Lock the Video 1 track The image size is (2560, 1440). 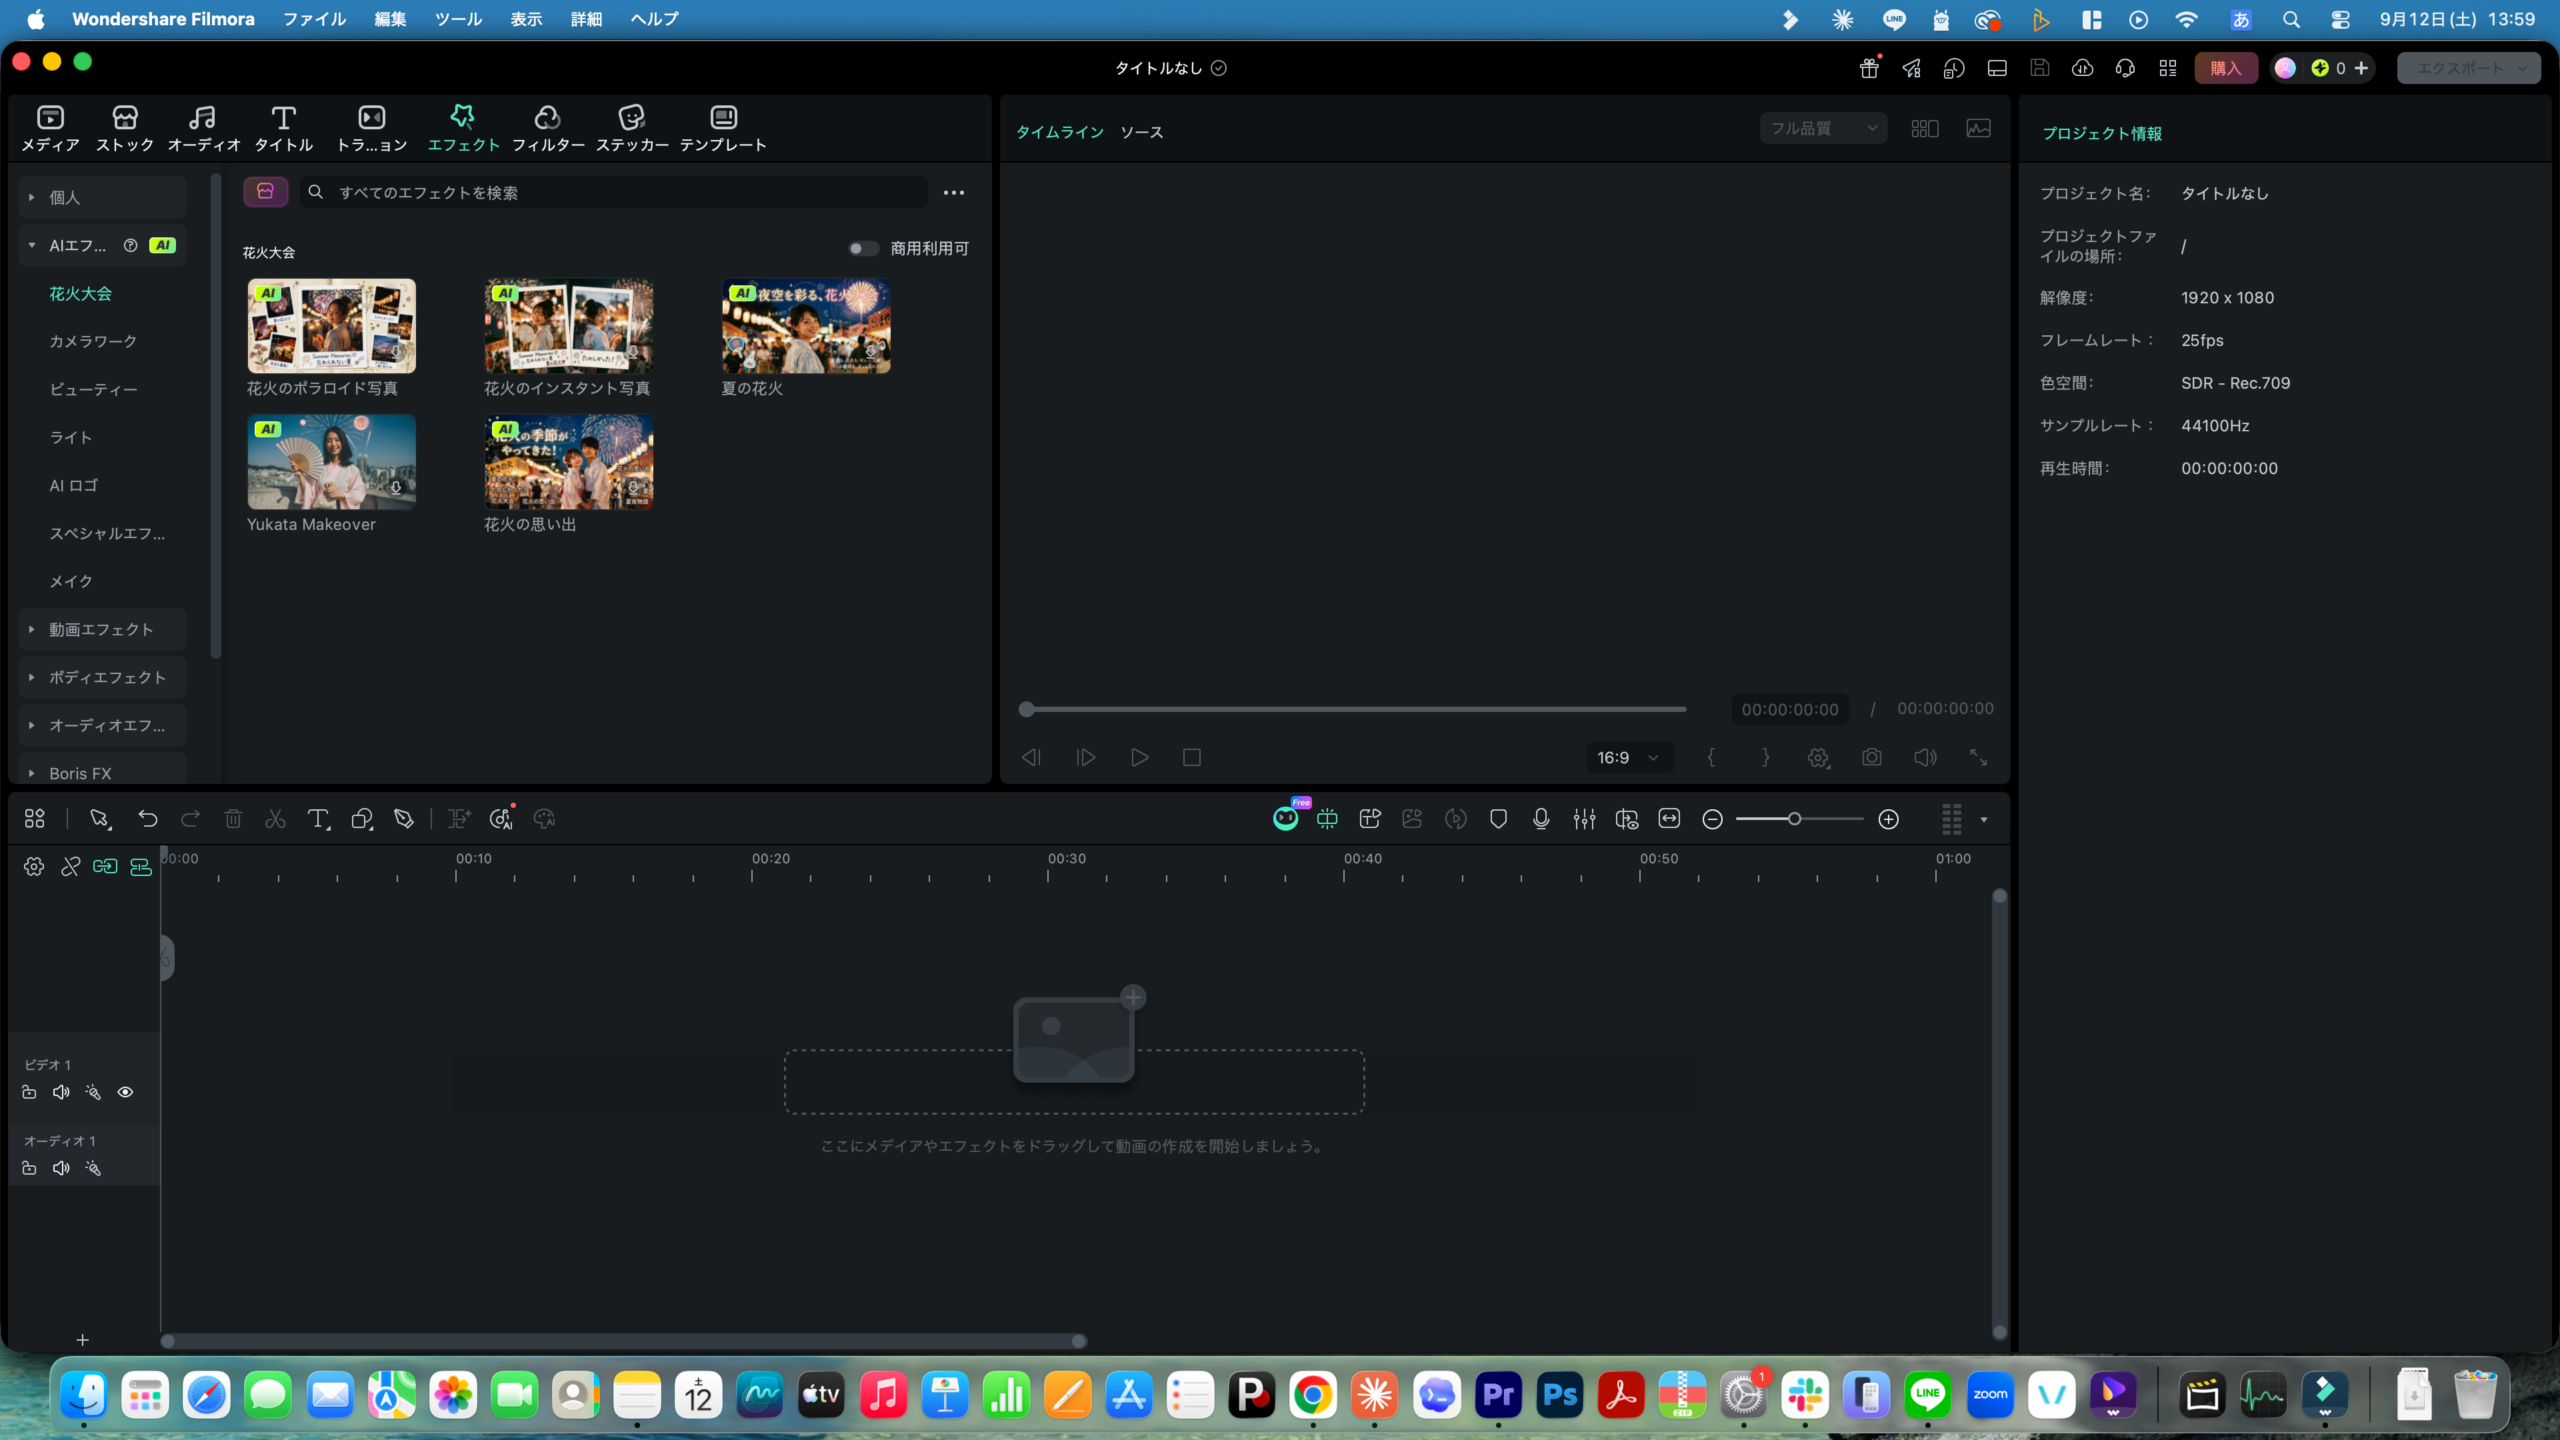29,1092
